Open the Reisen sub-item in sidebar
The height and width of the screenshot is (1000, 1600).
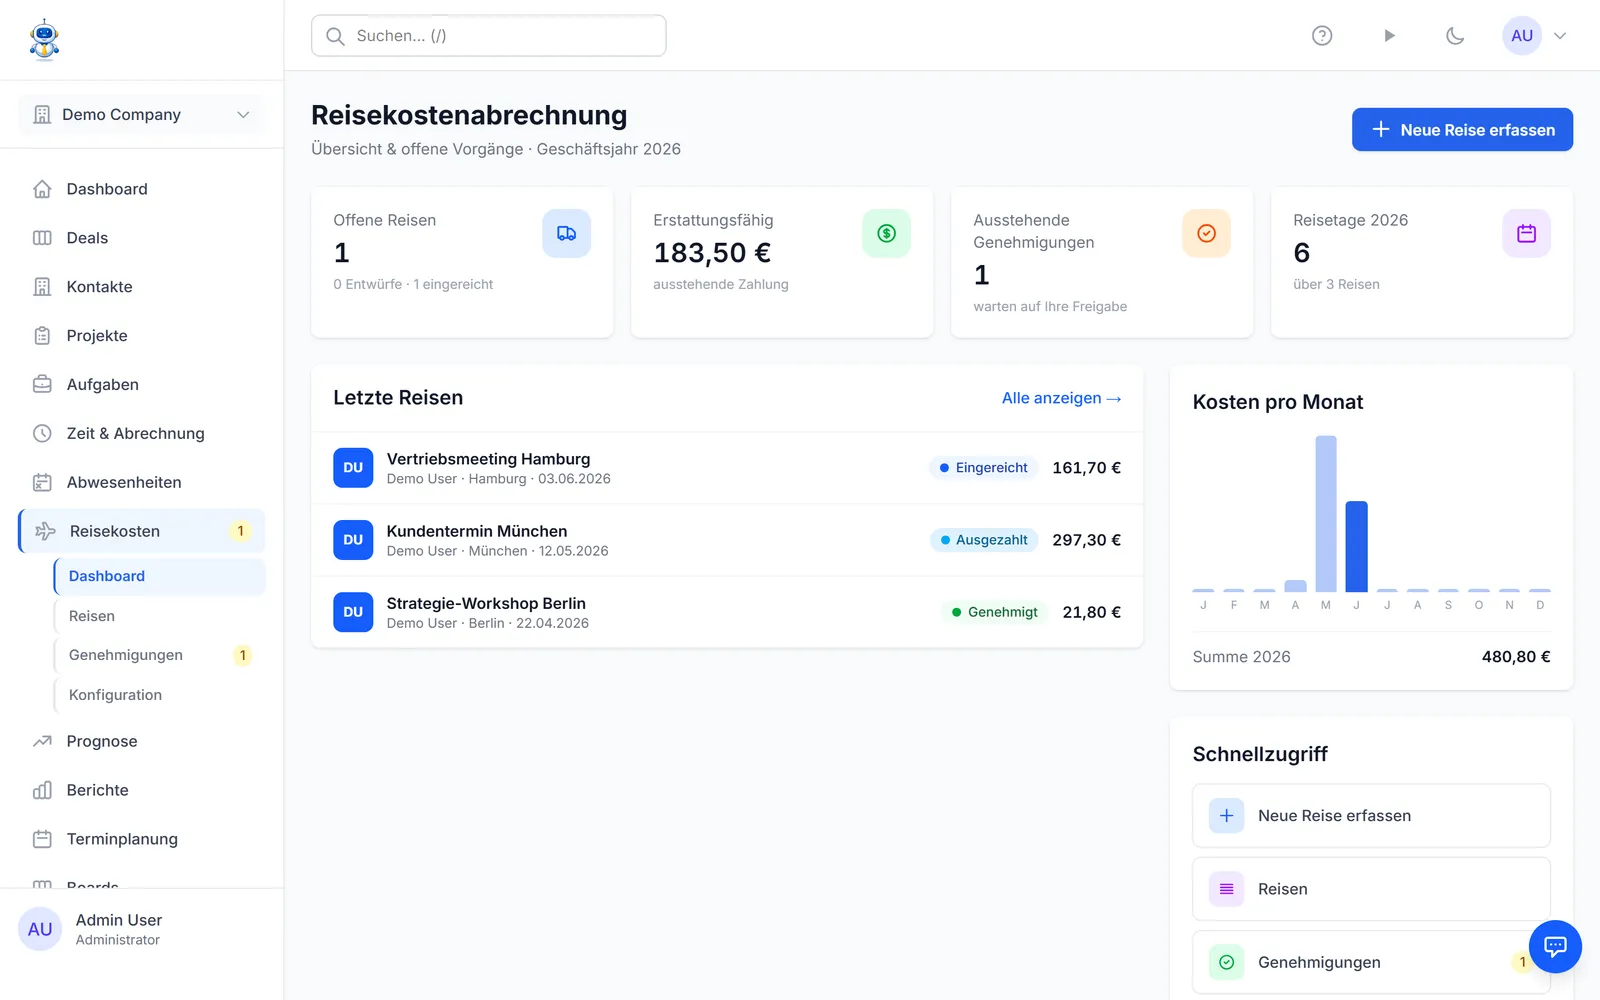[x=160, y=616]
